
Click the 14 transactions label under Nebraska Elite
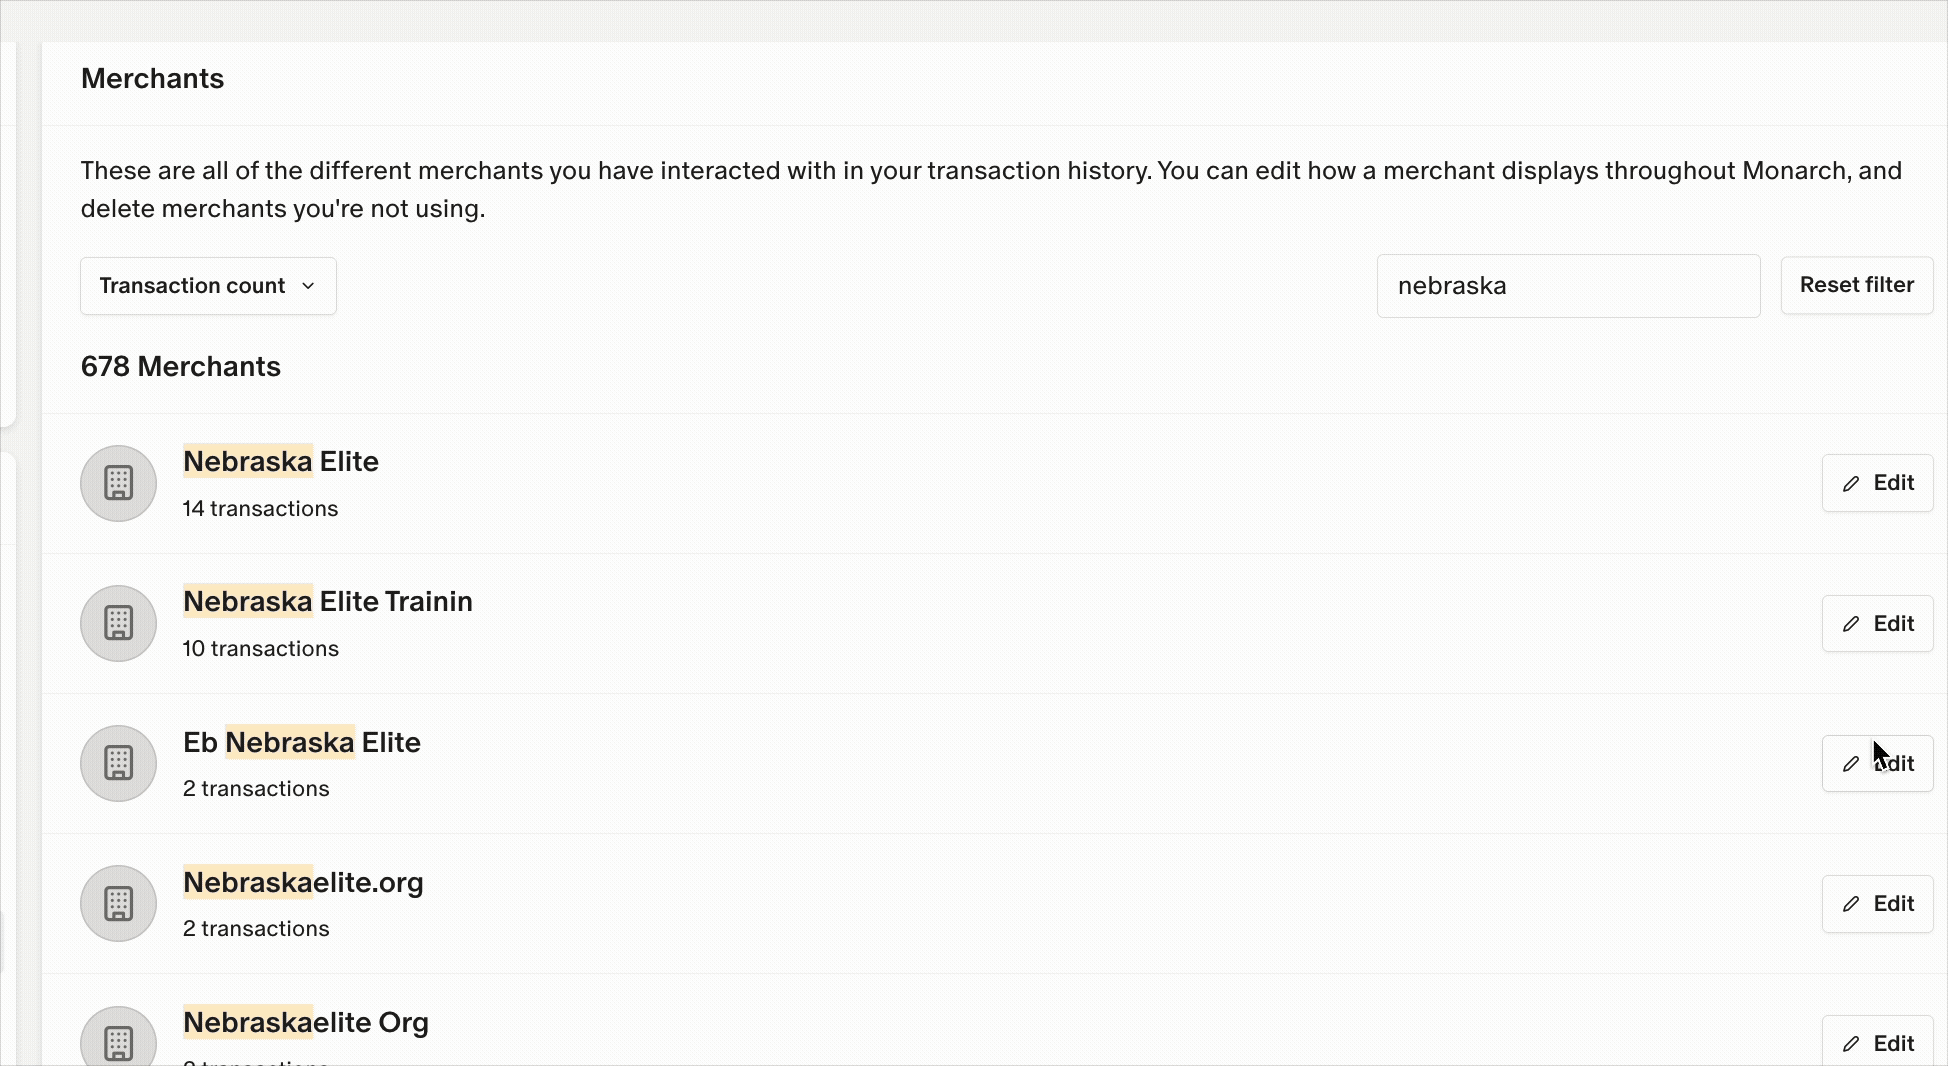(259, 508)
